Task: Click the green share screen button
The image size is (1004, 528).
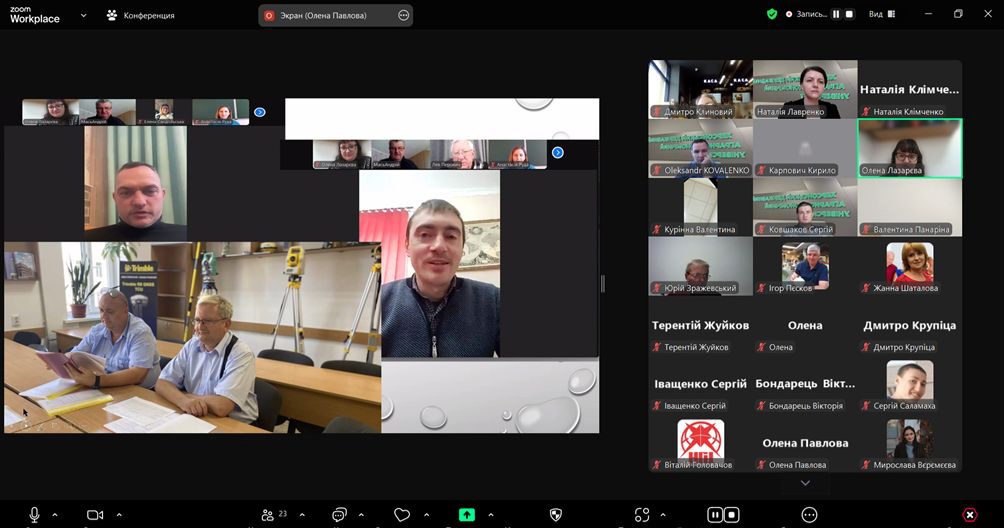Action: click(467, 515)
